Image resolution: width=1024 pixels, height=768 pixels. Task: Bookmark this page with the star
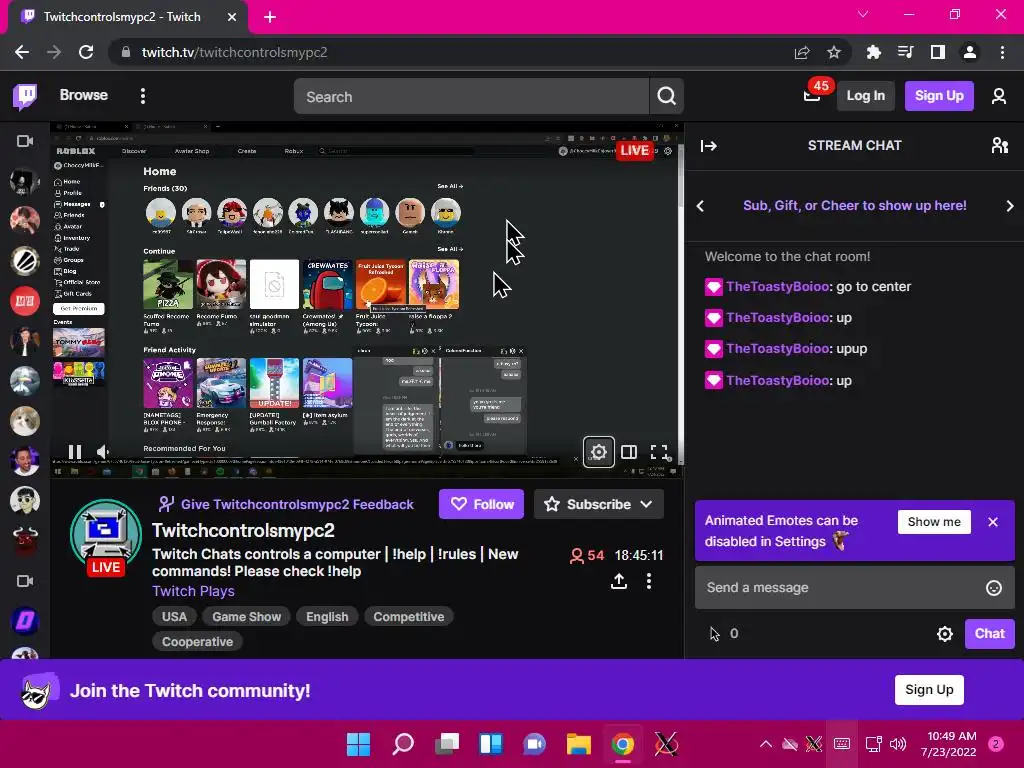point(833,52)
